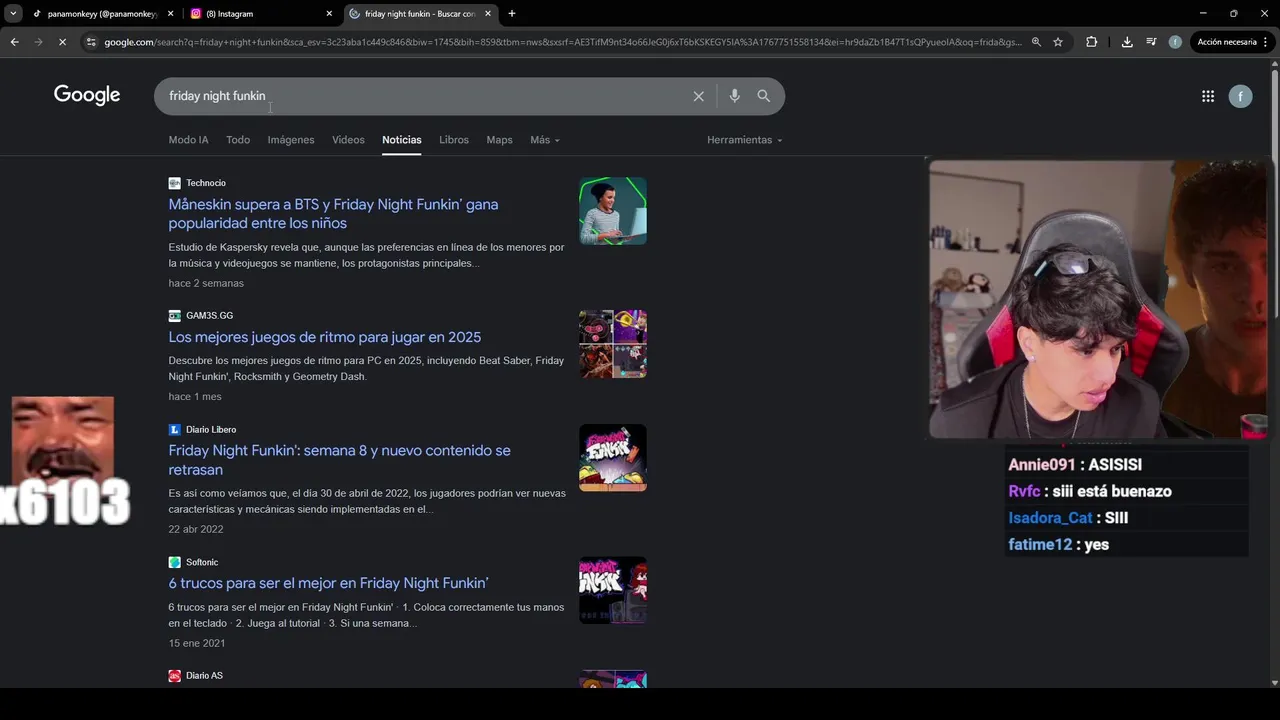Open media controls music icon

click(x=1151, y=42)
